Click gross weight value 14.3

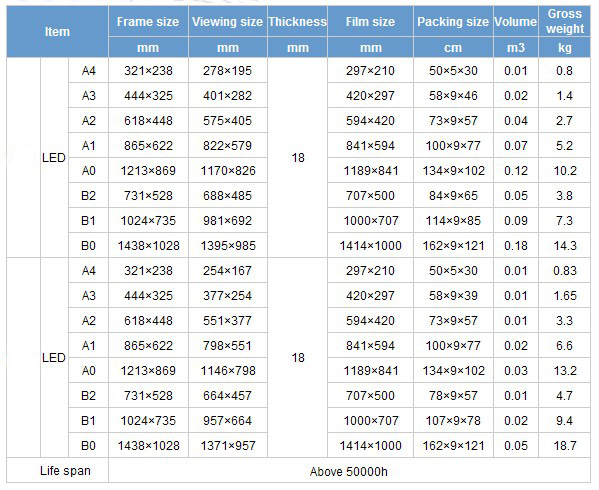pos(565,246)
